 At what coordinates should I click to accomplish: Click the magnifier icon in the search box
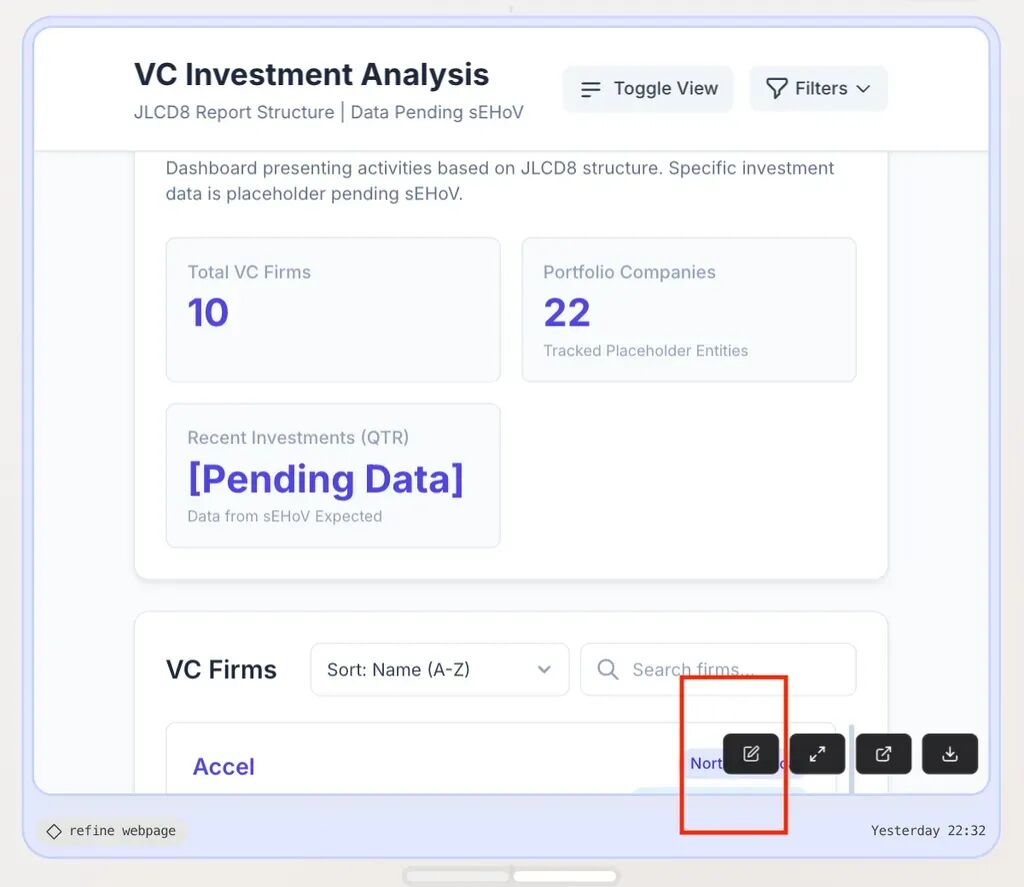(x=607, y=669)
